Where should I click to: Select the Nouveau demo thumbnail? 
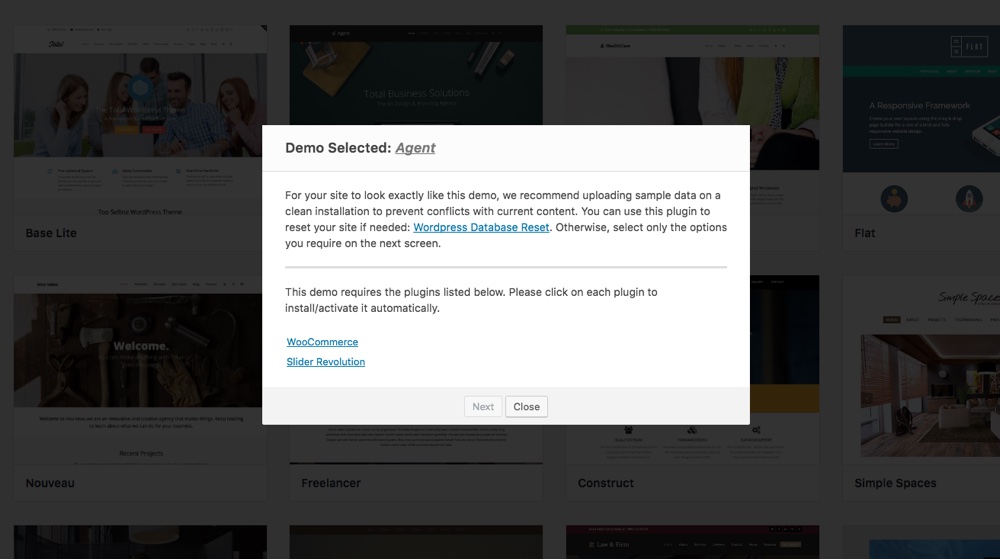coord(140,370)
